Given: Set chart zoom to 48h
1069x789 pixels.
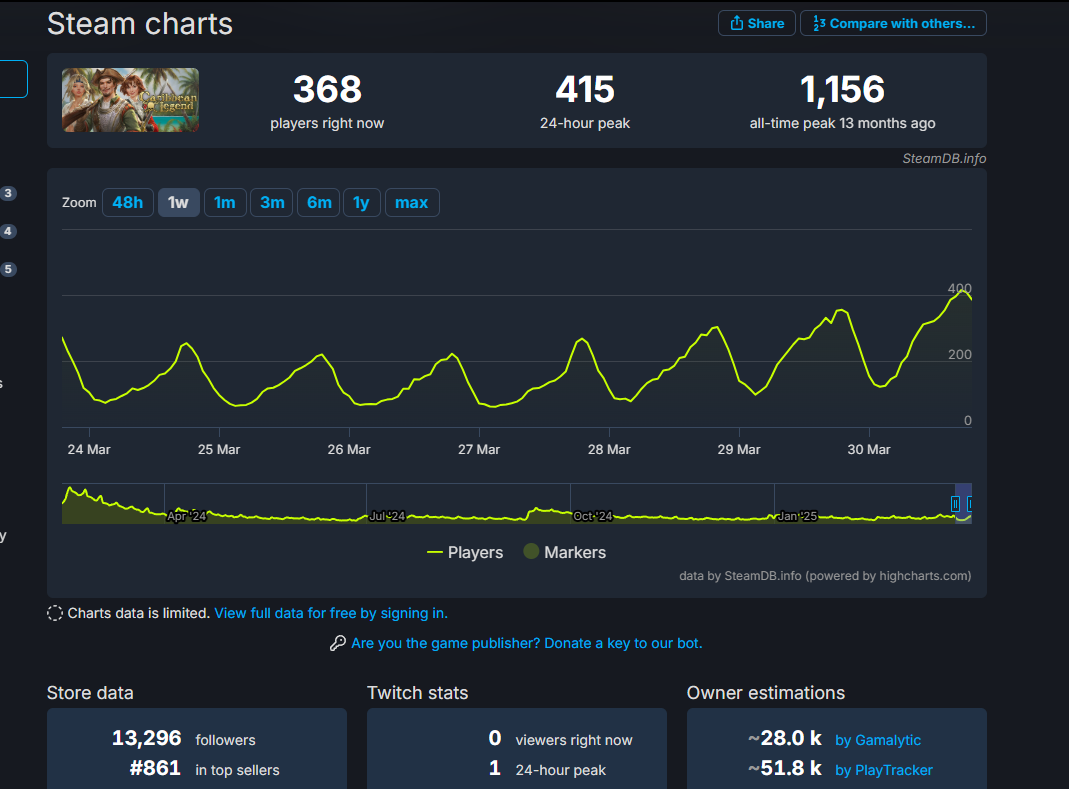Looking at the screenshot, I should [127, 203].
